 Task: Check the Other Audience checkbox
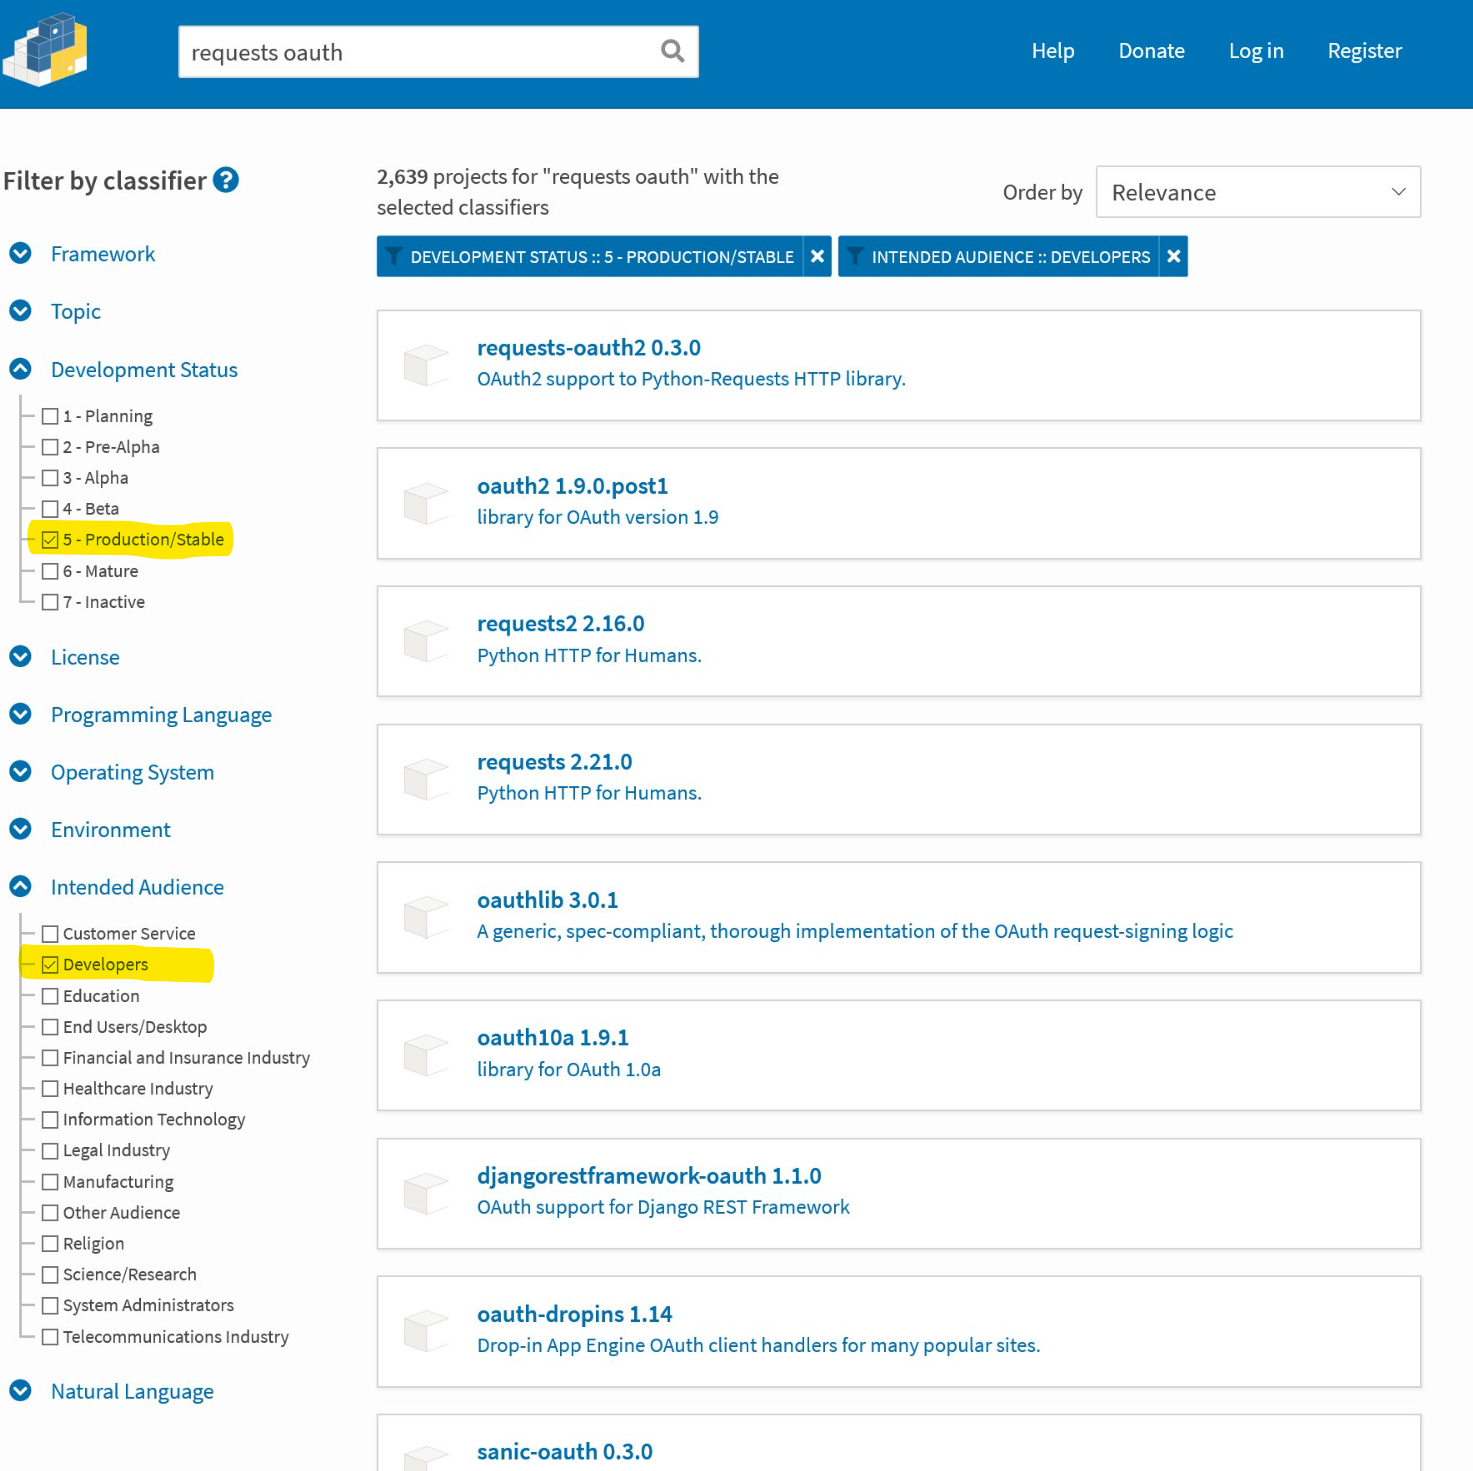coord(50,1213)
